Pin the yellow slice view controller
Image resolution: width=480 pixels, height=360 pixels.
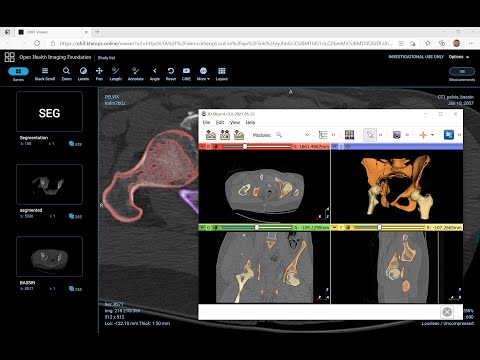(x=335, y=227)
